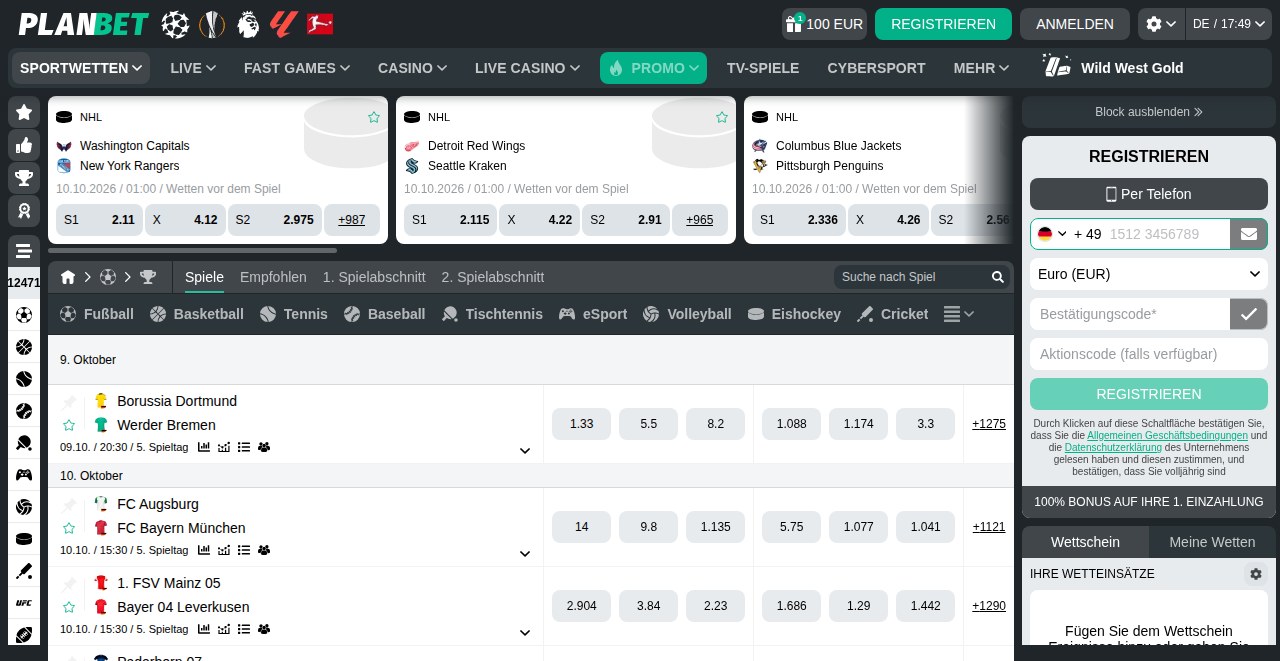Open bet slip settings gear
This screenshot has height=661, width=1280.
tap(1256, 574)
